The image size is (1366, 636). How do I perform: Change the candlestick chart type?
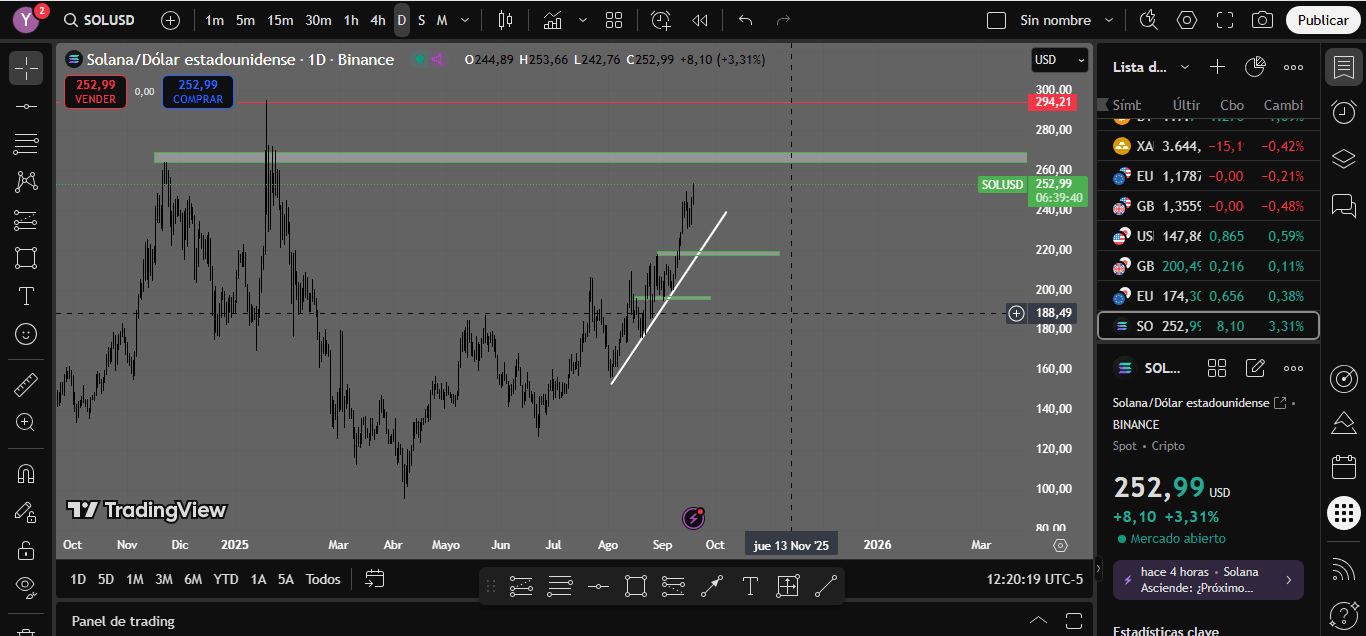505,20
